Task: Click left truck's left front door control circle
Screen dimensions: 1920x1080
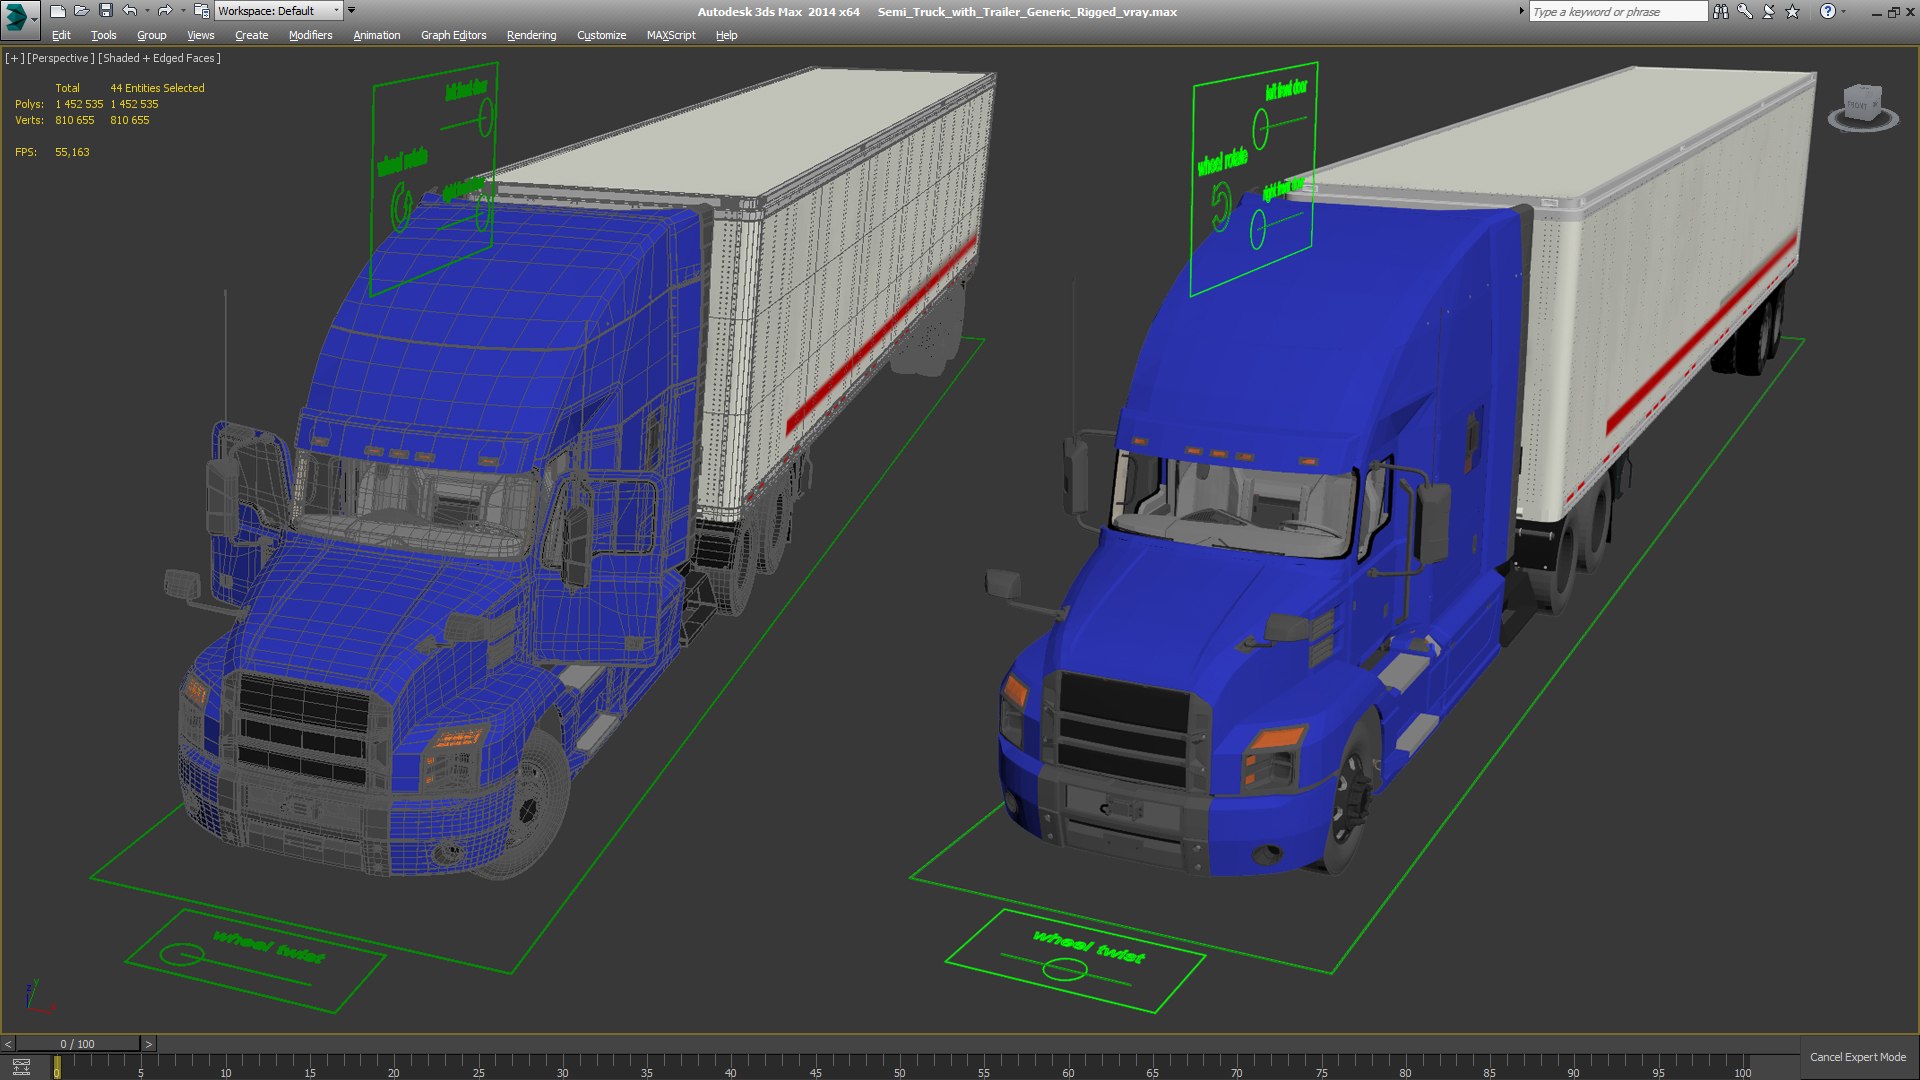Action: click(x=486, y=118)
